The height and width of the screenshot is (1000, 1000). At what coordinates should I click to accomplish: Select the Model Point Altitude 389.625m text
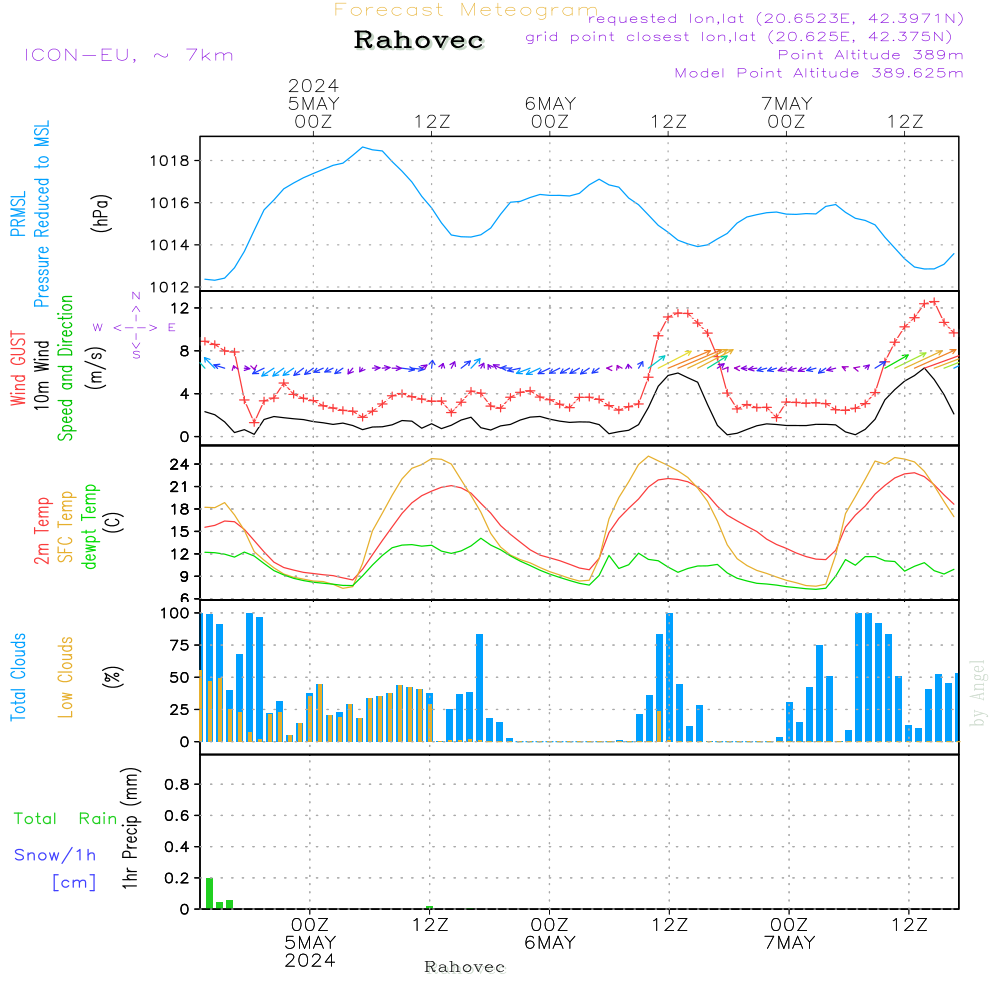pyautogui.click(x=819, y=73)
